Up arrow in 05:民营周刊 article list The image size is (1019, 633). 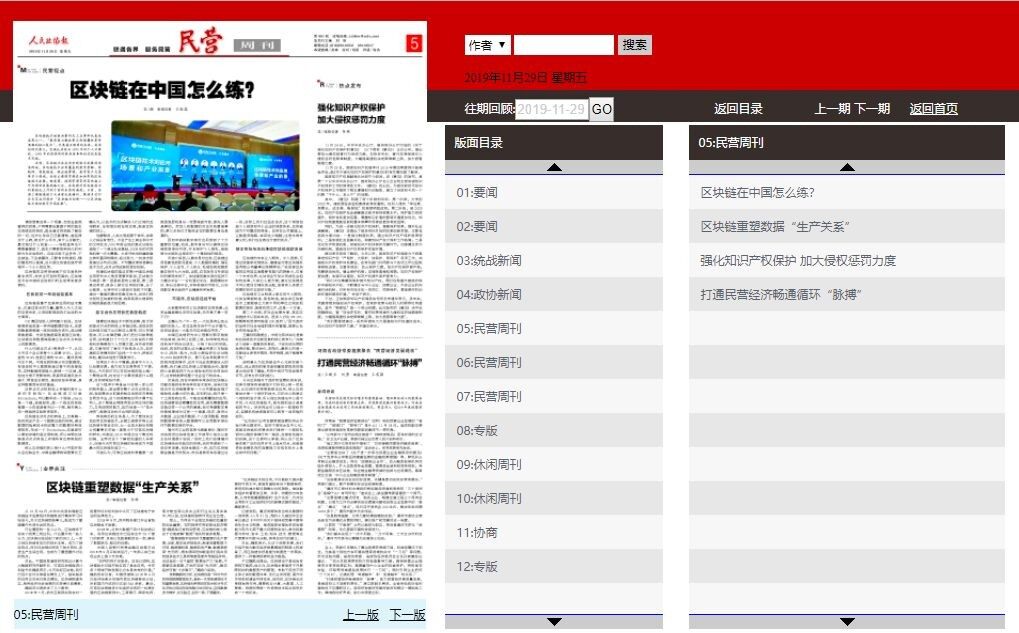click(847, 168)
